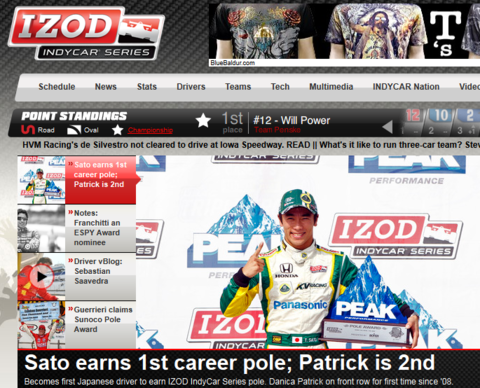Select the Road standings icon

pos(28,130)
